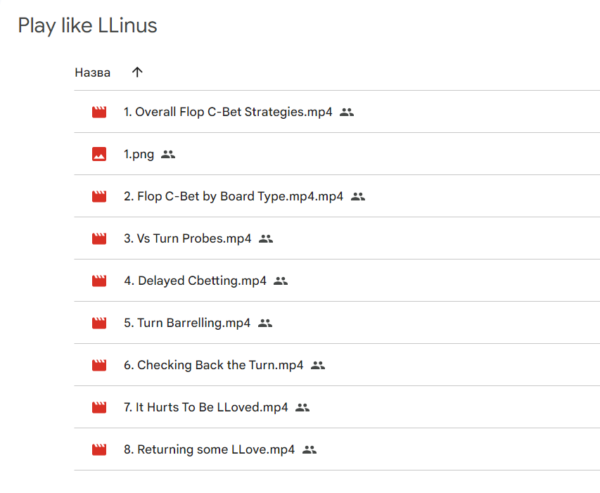
Task: Click shared icon after Returning some LLove.mp4
Action: tap(310, 450)
